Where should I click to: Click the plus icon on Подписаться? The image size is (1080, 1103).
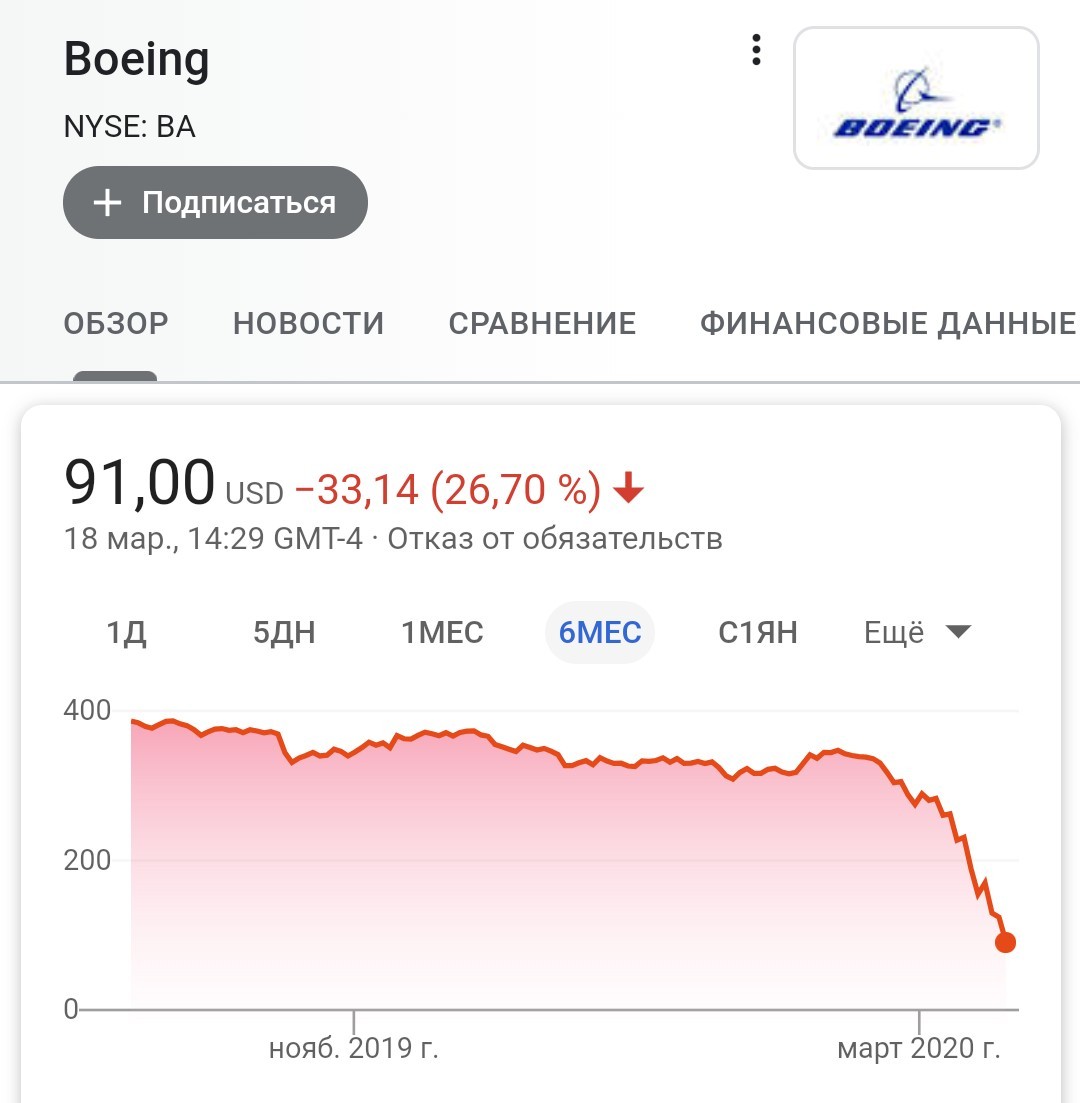[x=108, y=203]
